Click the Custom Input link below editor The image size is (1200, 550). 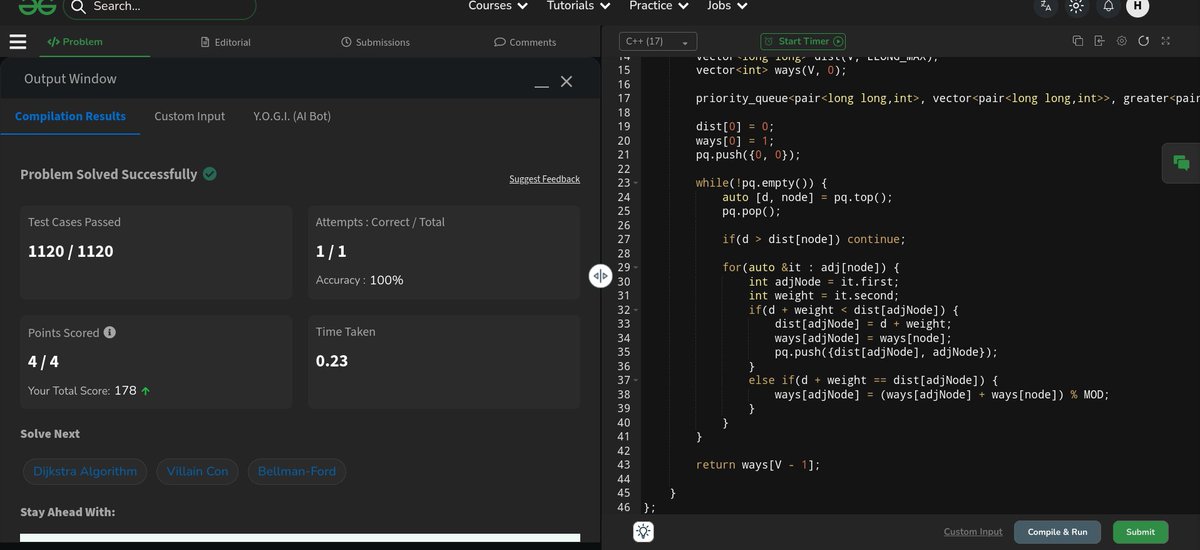click(x=973, y=532)
